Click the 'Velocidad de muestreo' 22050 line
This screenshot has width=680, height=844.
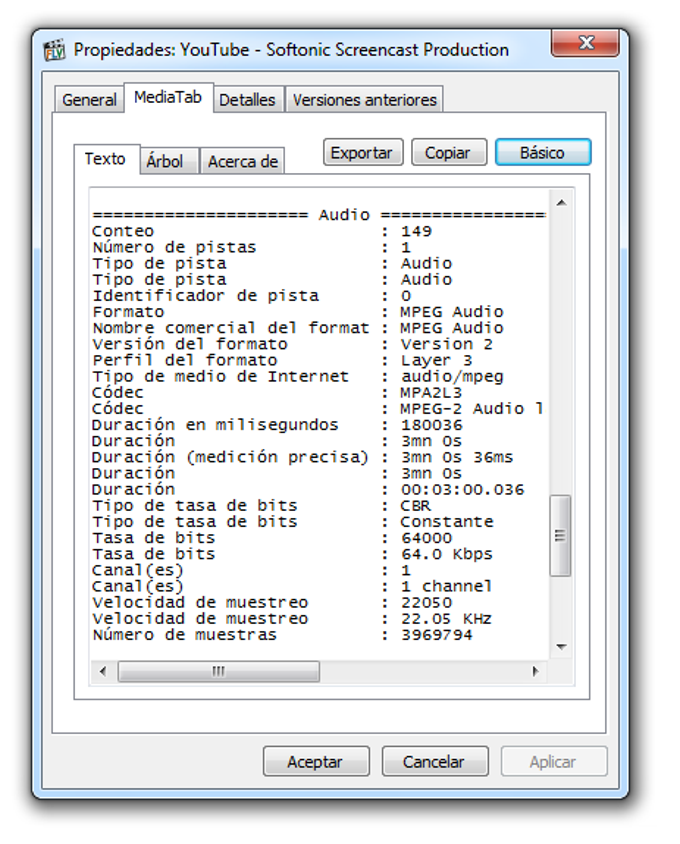tap(272, 603)
